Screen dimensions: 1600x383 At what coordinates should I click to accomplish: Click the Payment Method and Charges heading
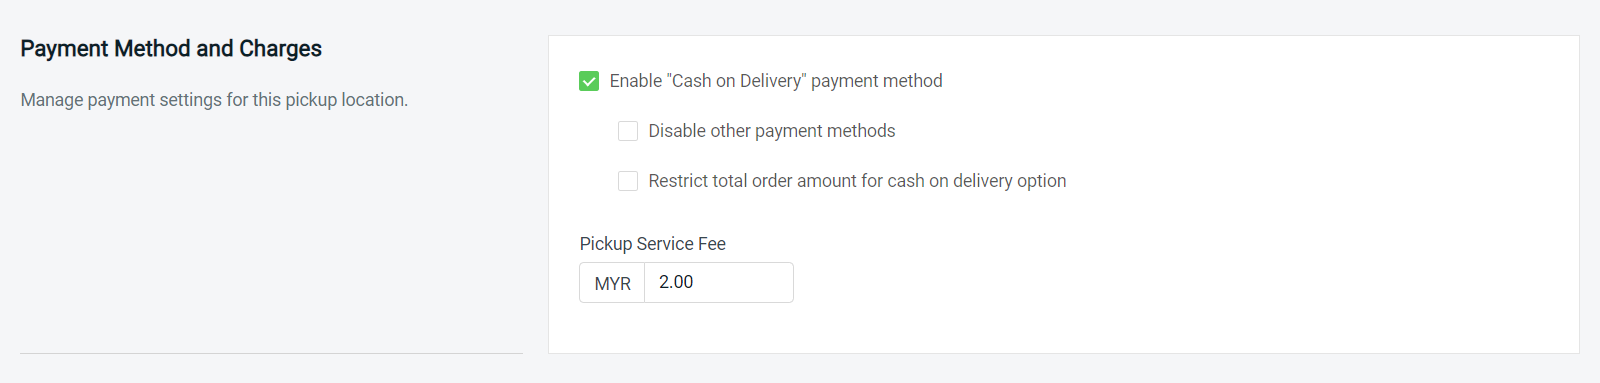pyautogui.click(x=171, y=49)
